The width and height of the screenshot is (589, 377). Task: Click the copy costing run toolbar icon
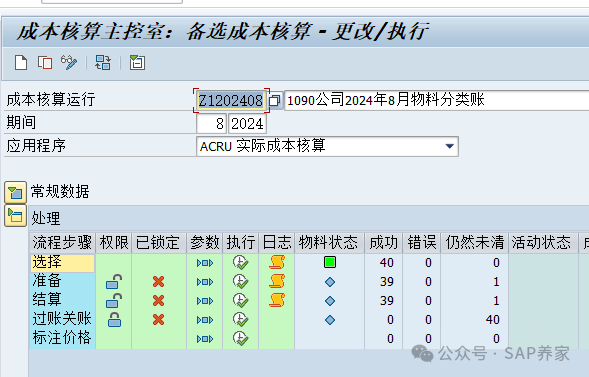pos(45,62)
